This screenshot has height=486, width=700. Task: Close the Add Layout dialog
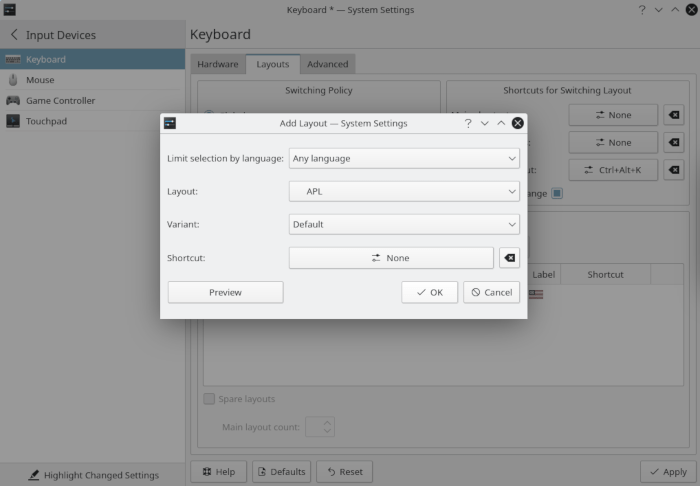tap(517, 123)
